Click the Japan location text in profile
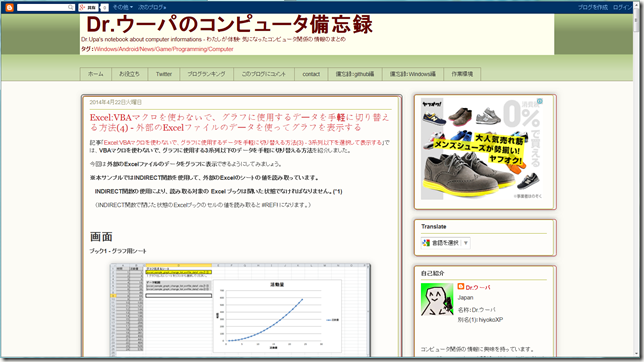The width and height of the screenshot is (644, 362). (465, 297)
